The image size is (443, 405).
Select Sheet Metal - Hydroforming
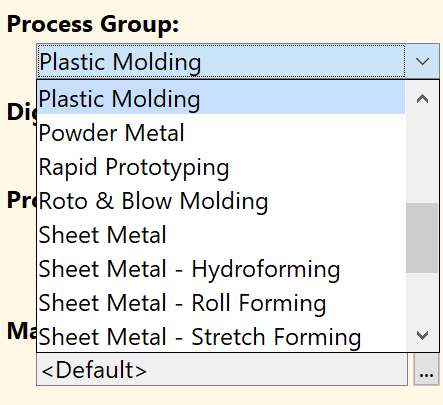click(x=221, y=269)
